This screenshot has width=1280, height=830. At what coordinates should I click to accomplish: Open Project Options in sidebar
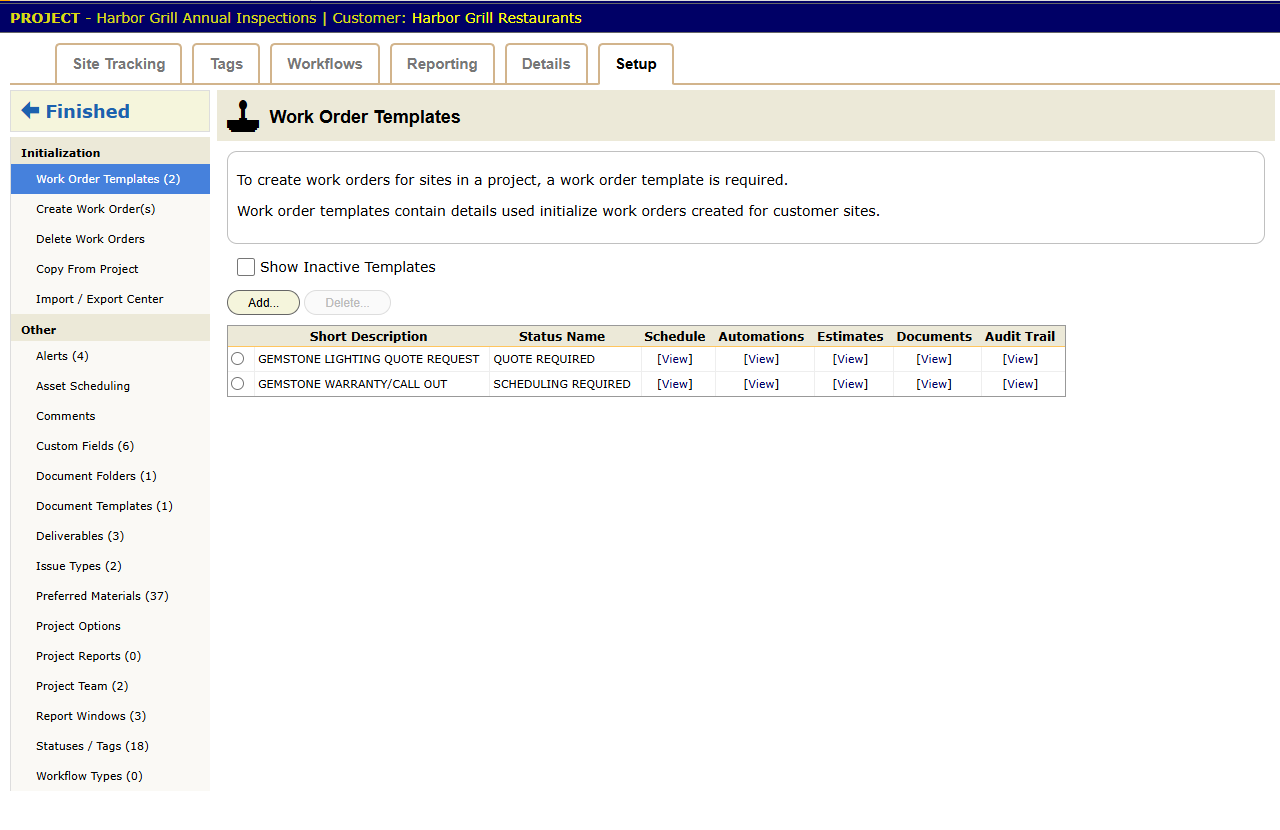point(110,626)
